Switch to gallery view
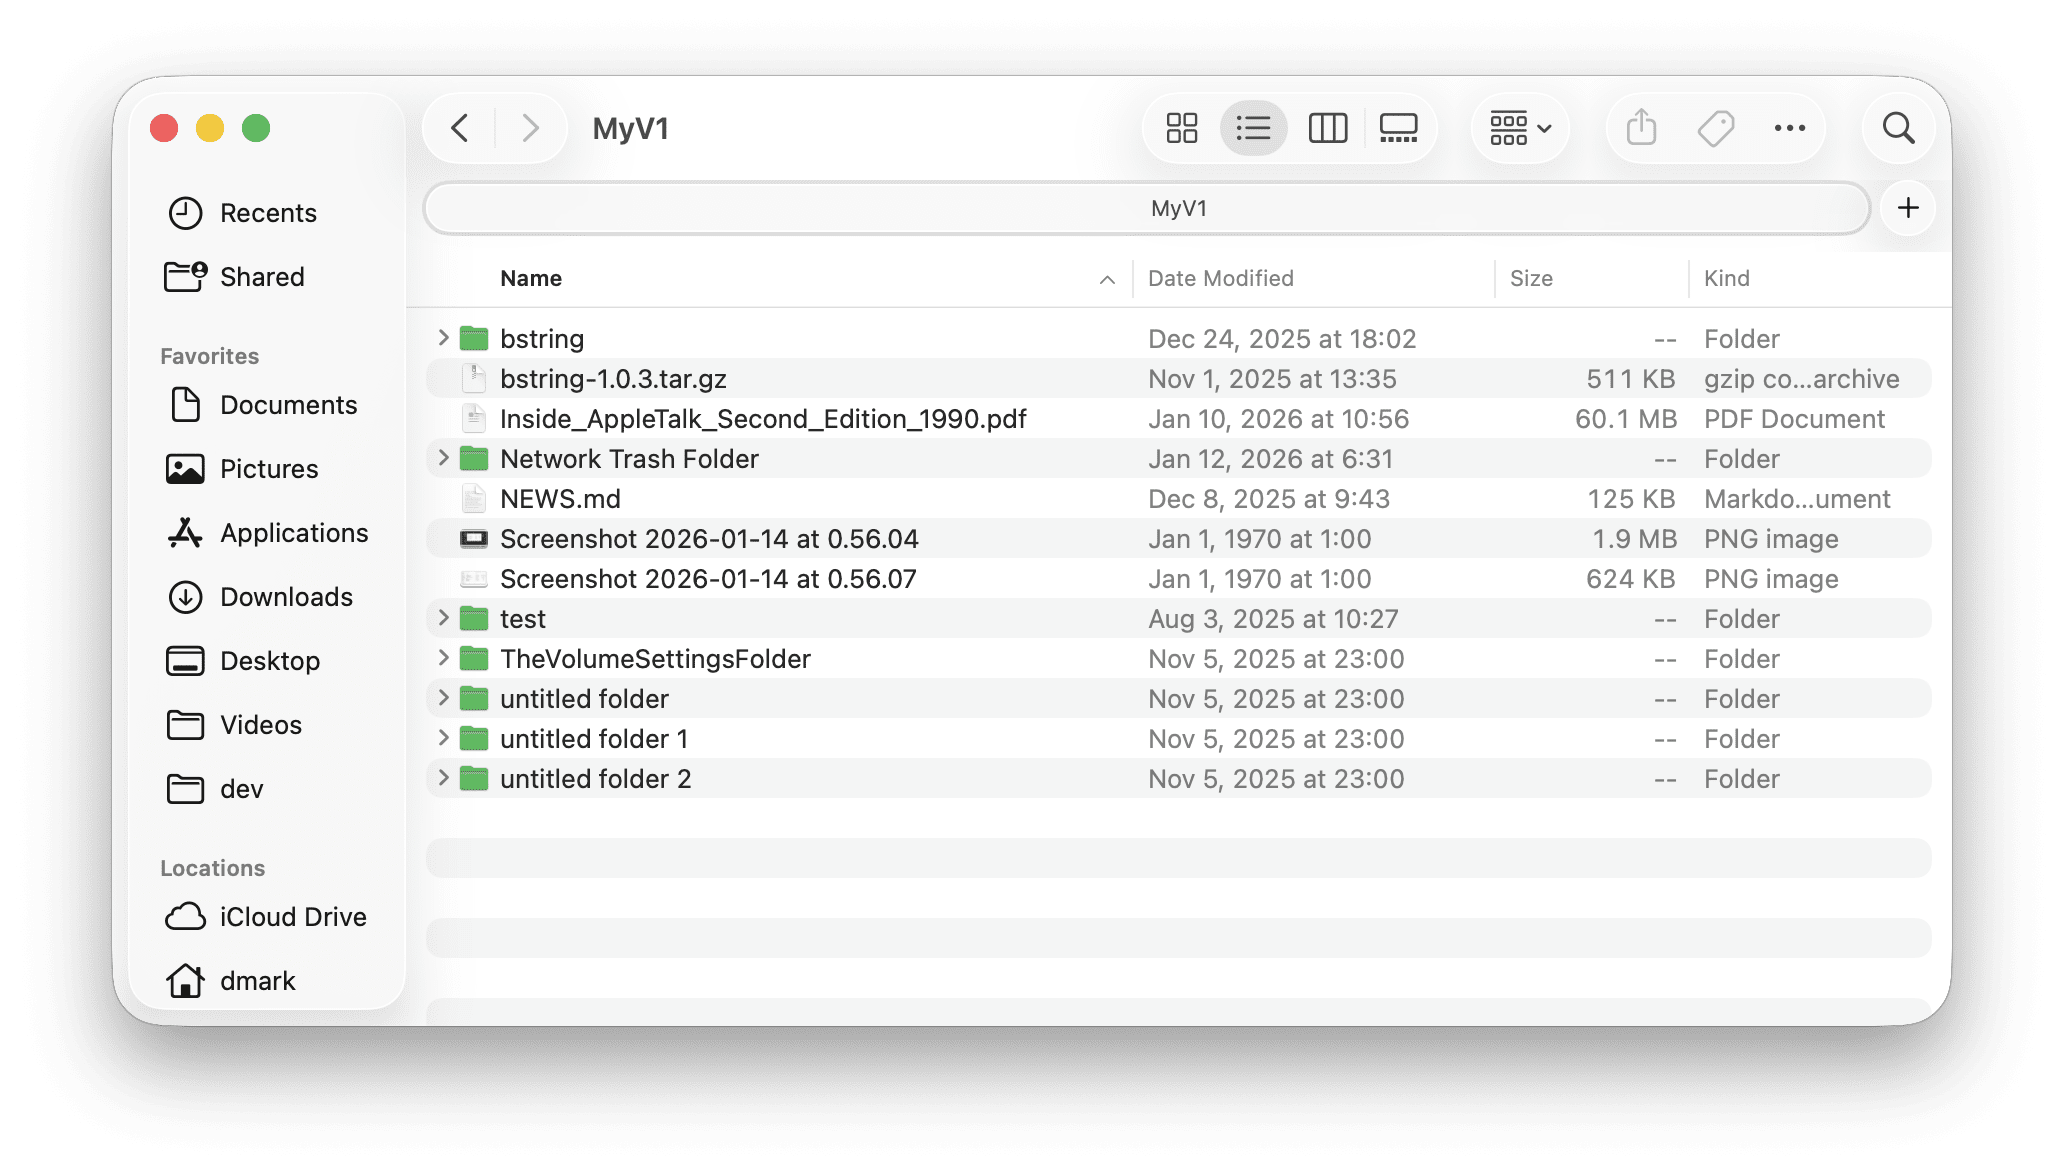This screenshot has height=1174, width=2064. click(x=1397, y=128)
